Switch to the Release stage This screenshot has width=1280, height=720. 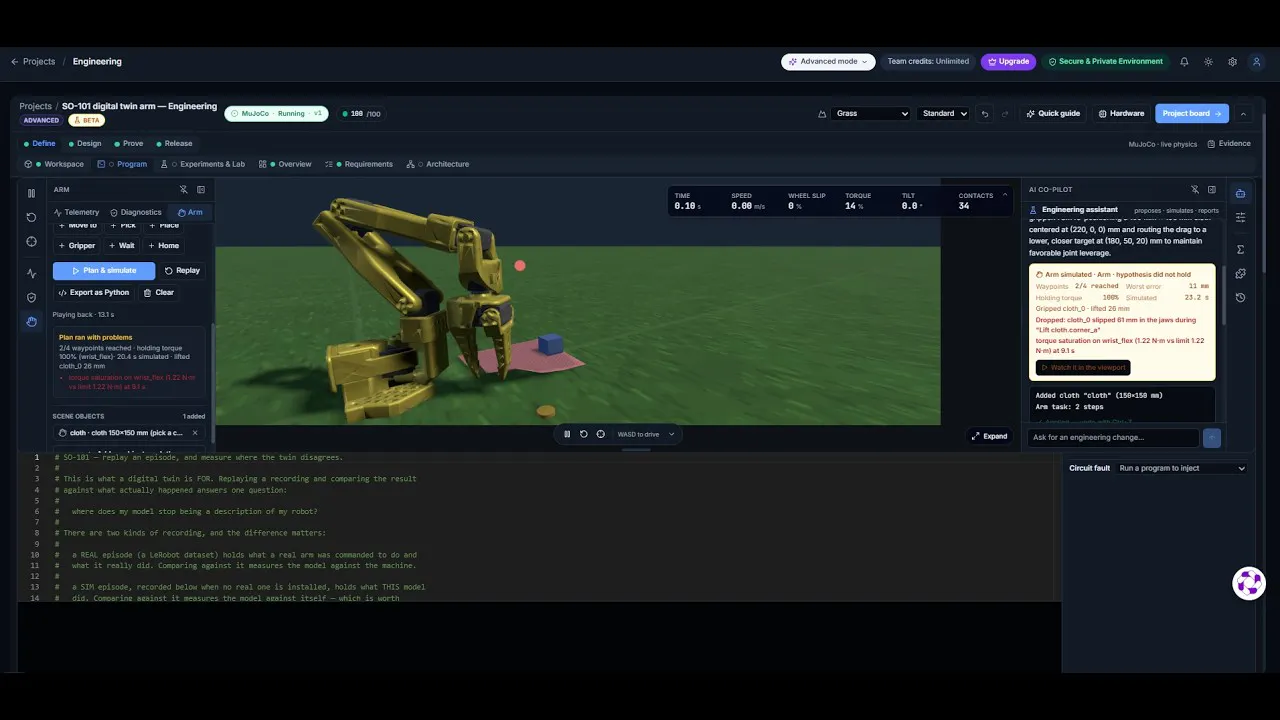[x=173, y=143]
